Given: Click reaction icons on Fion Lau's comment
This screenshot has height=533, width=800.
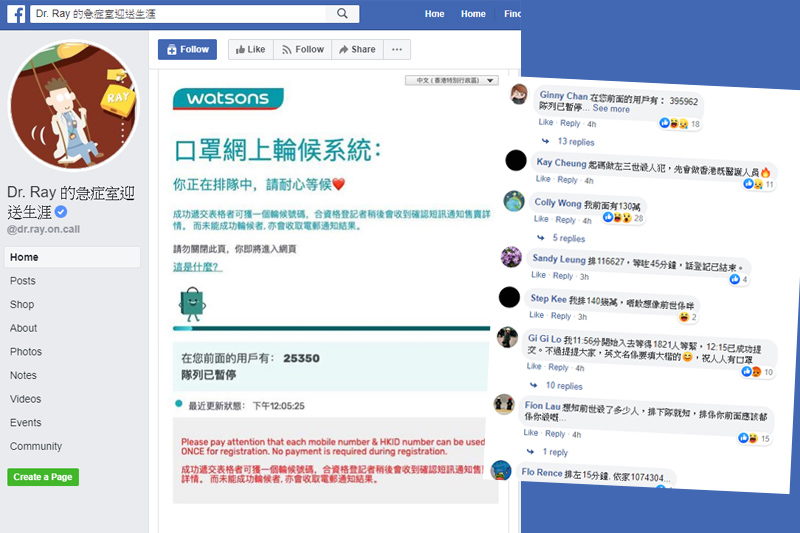Looking at the screenshot, I should [x=745, y=438].
